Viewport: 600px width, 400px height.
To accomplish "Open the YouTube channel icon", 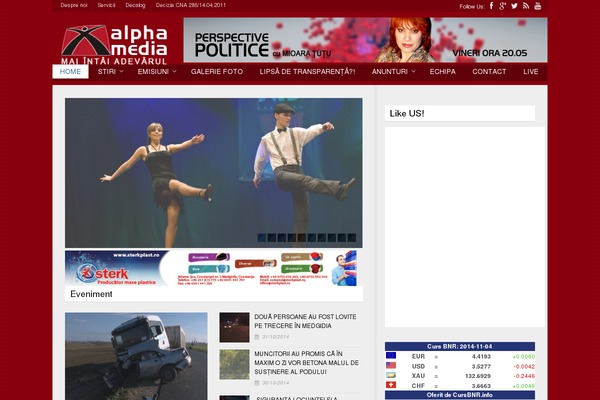I will click(538, 6).
